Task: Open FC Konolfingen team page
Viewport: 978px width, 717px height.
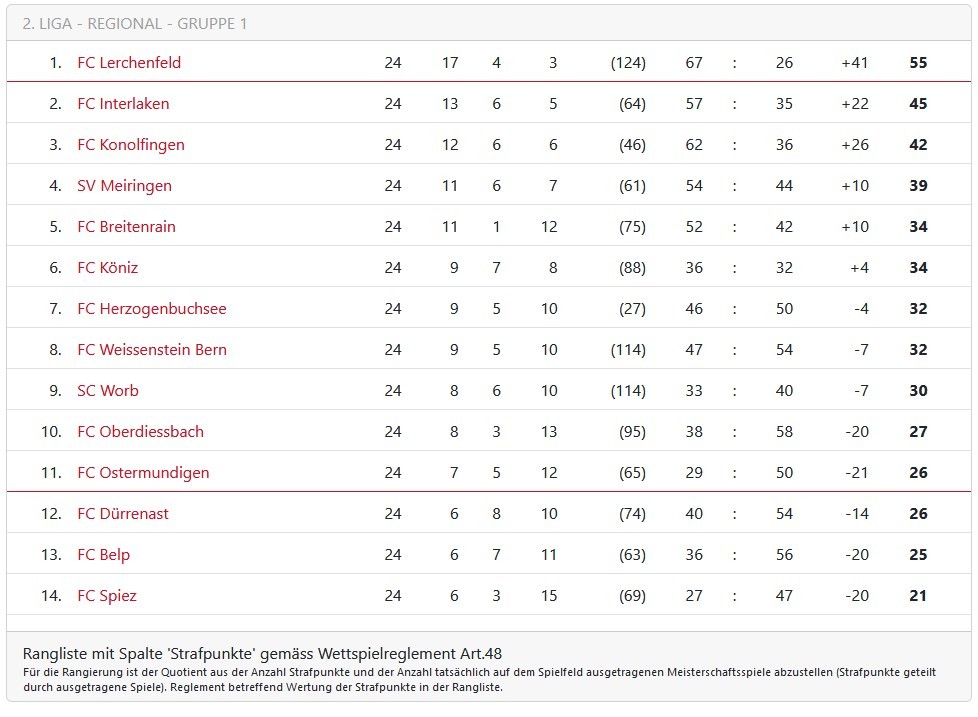Action: [x=131, y=145]
